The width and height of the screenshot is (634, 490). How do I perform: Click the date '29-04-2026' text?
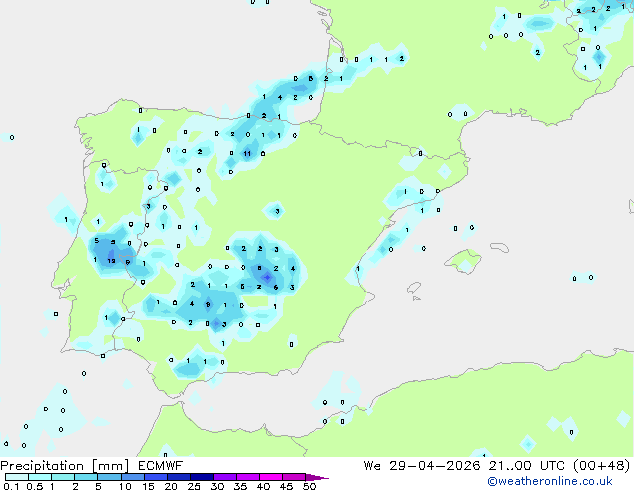pos(435,466)
